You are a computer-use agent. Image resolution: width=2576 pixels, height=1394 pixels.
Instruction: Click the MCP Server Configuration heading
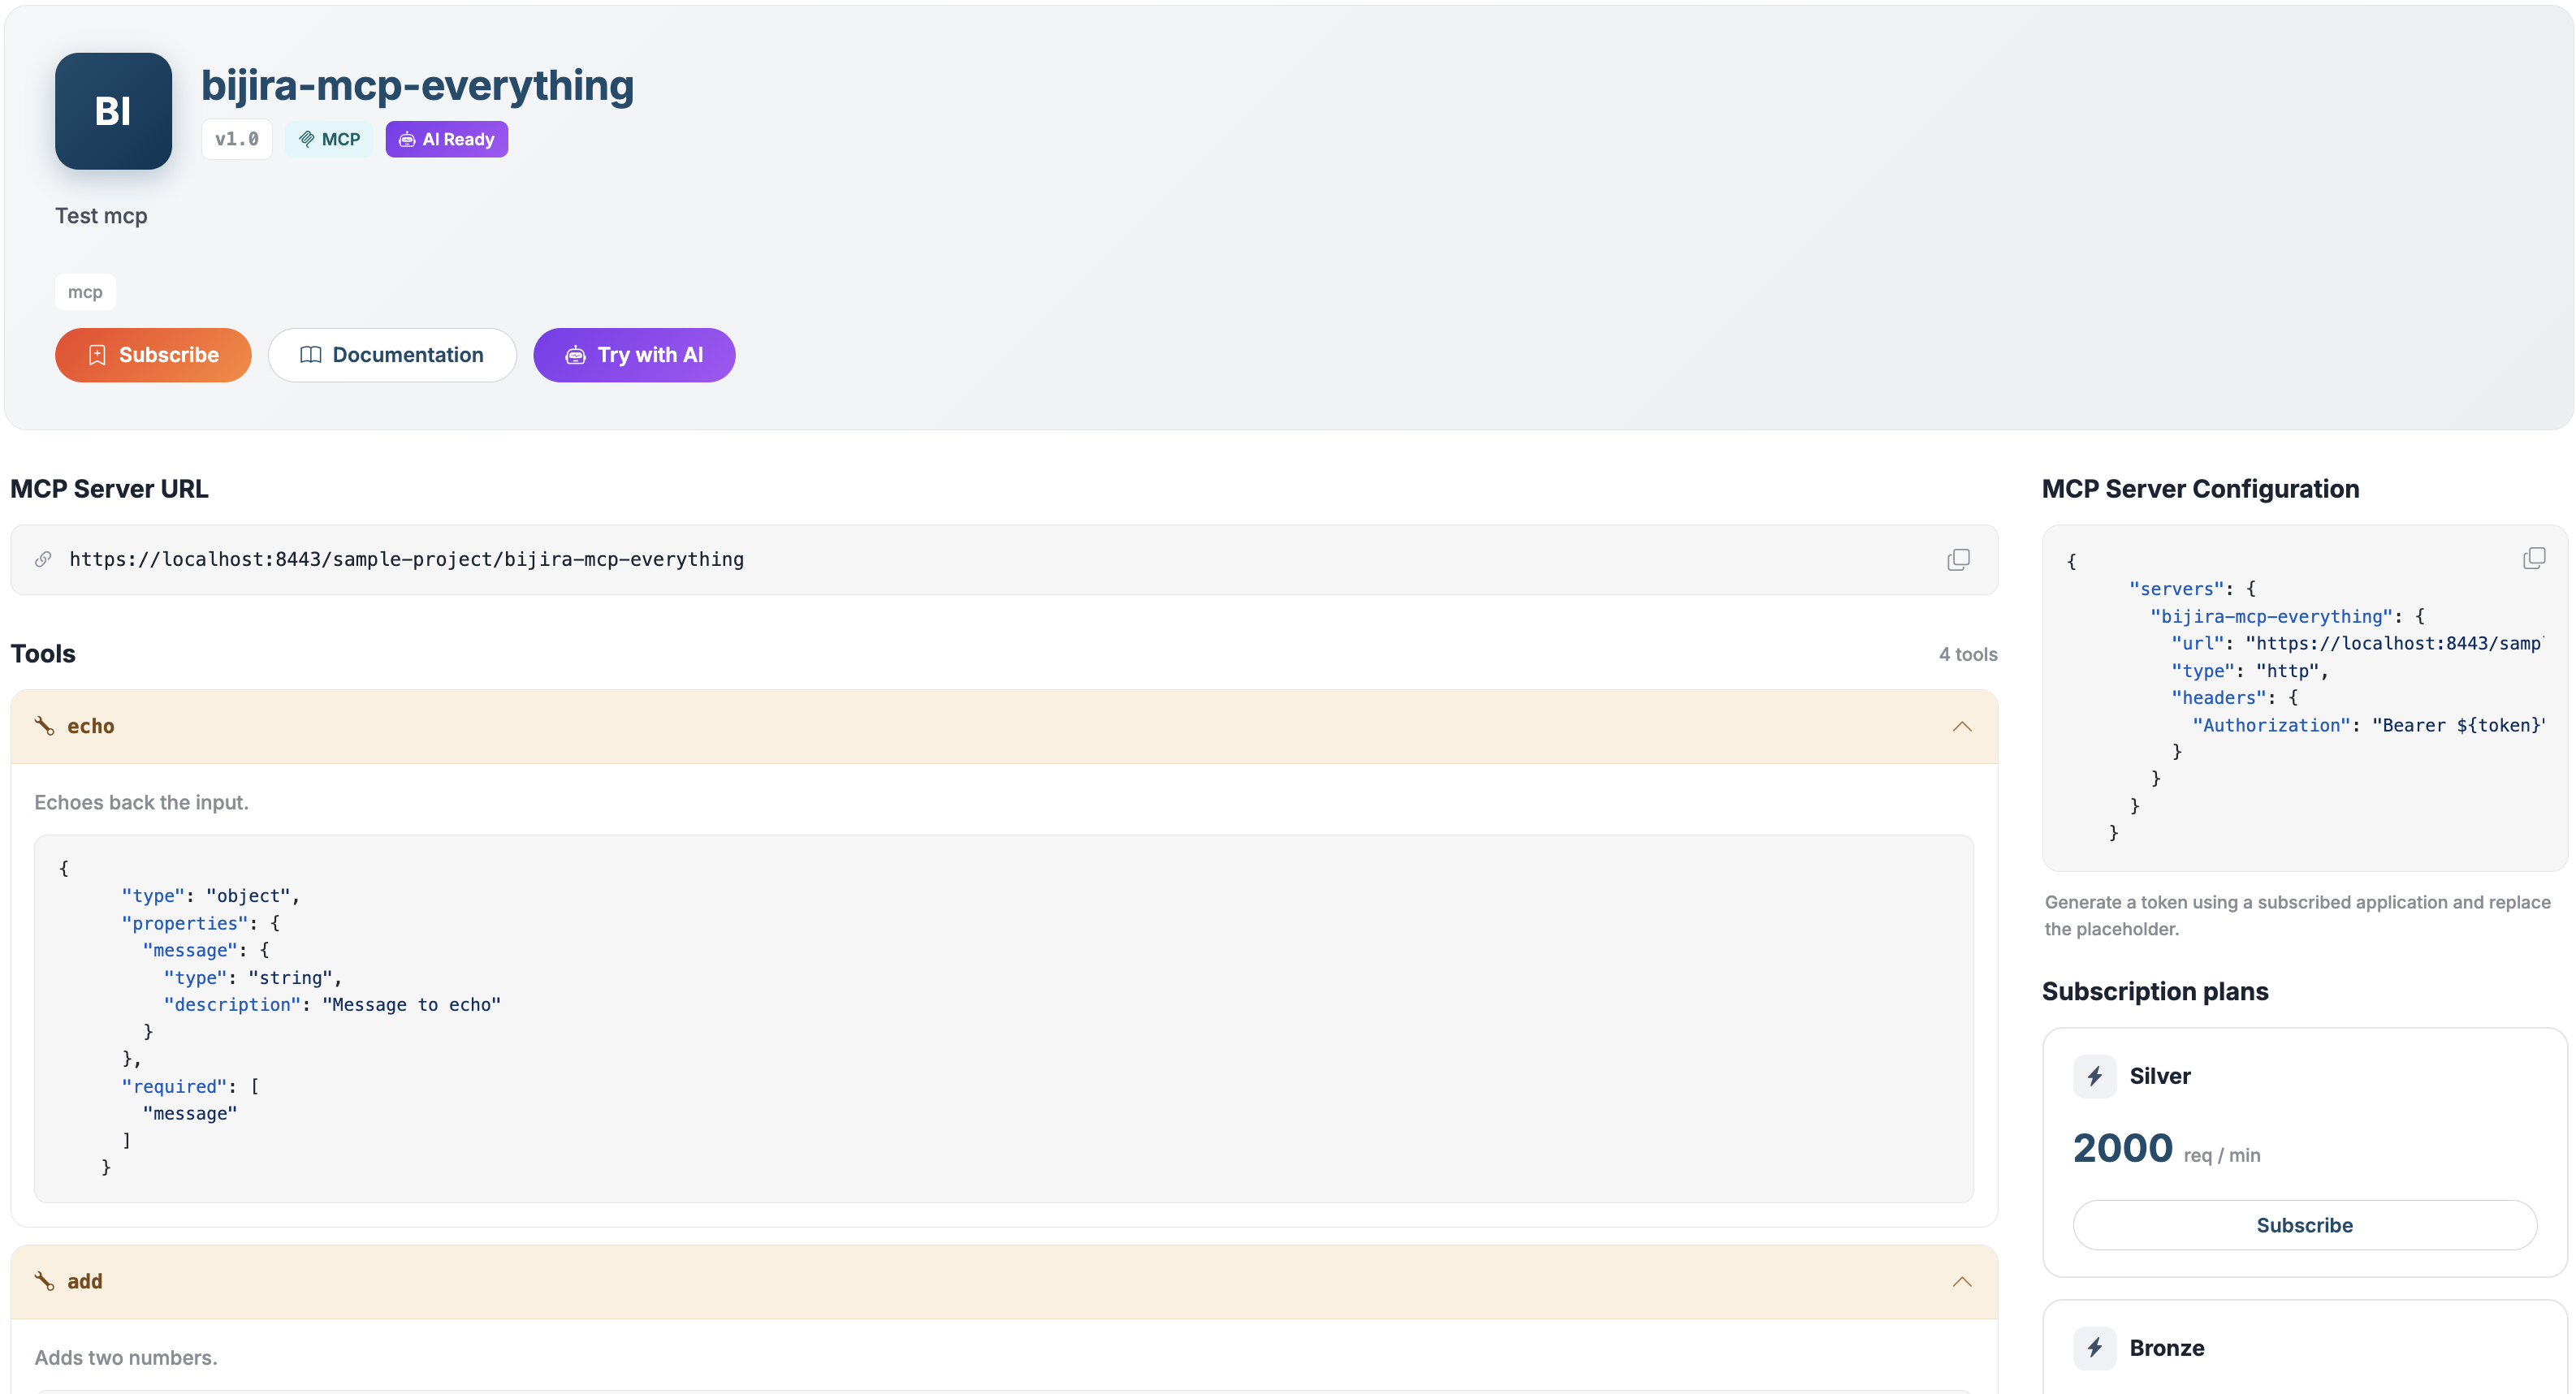point(2200,489)
